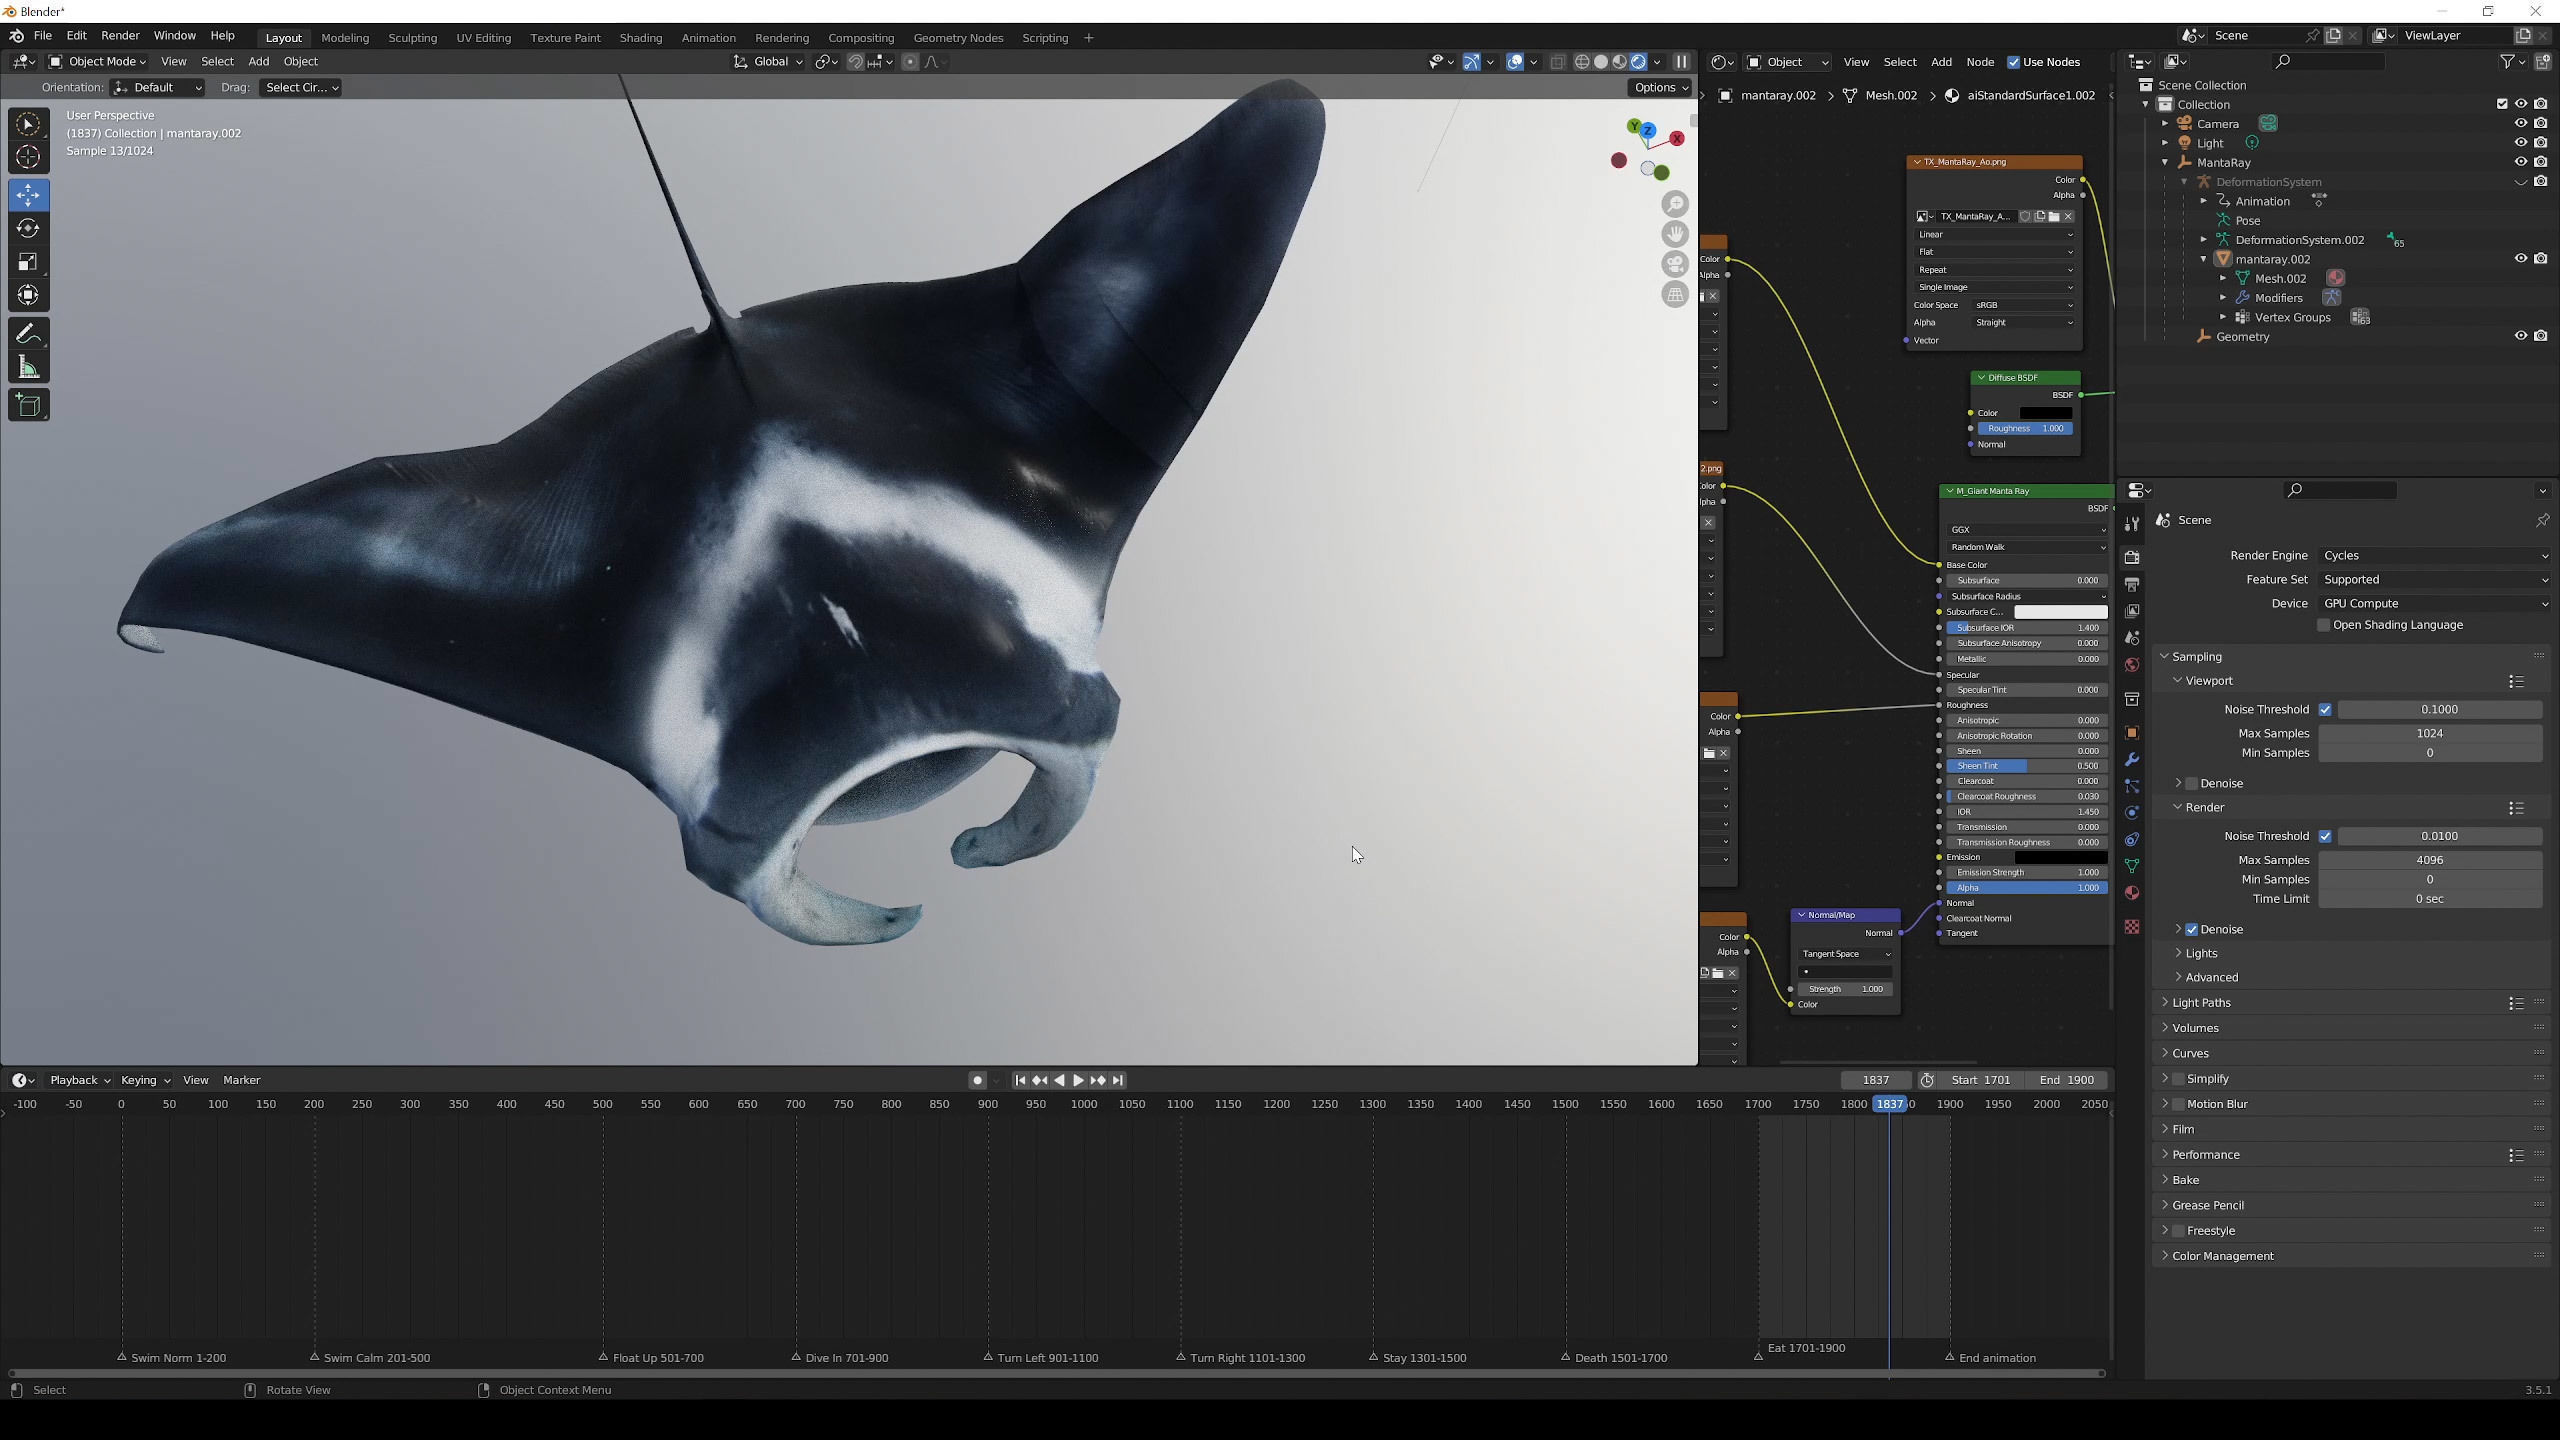Open the Object Mode dropdown
Viewport: 2560px width, 1440px height.
pyautogui.click(x=98, y=62)
